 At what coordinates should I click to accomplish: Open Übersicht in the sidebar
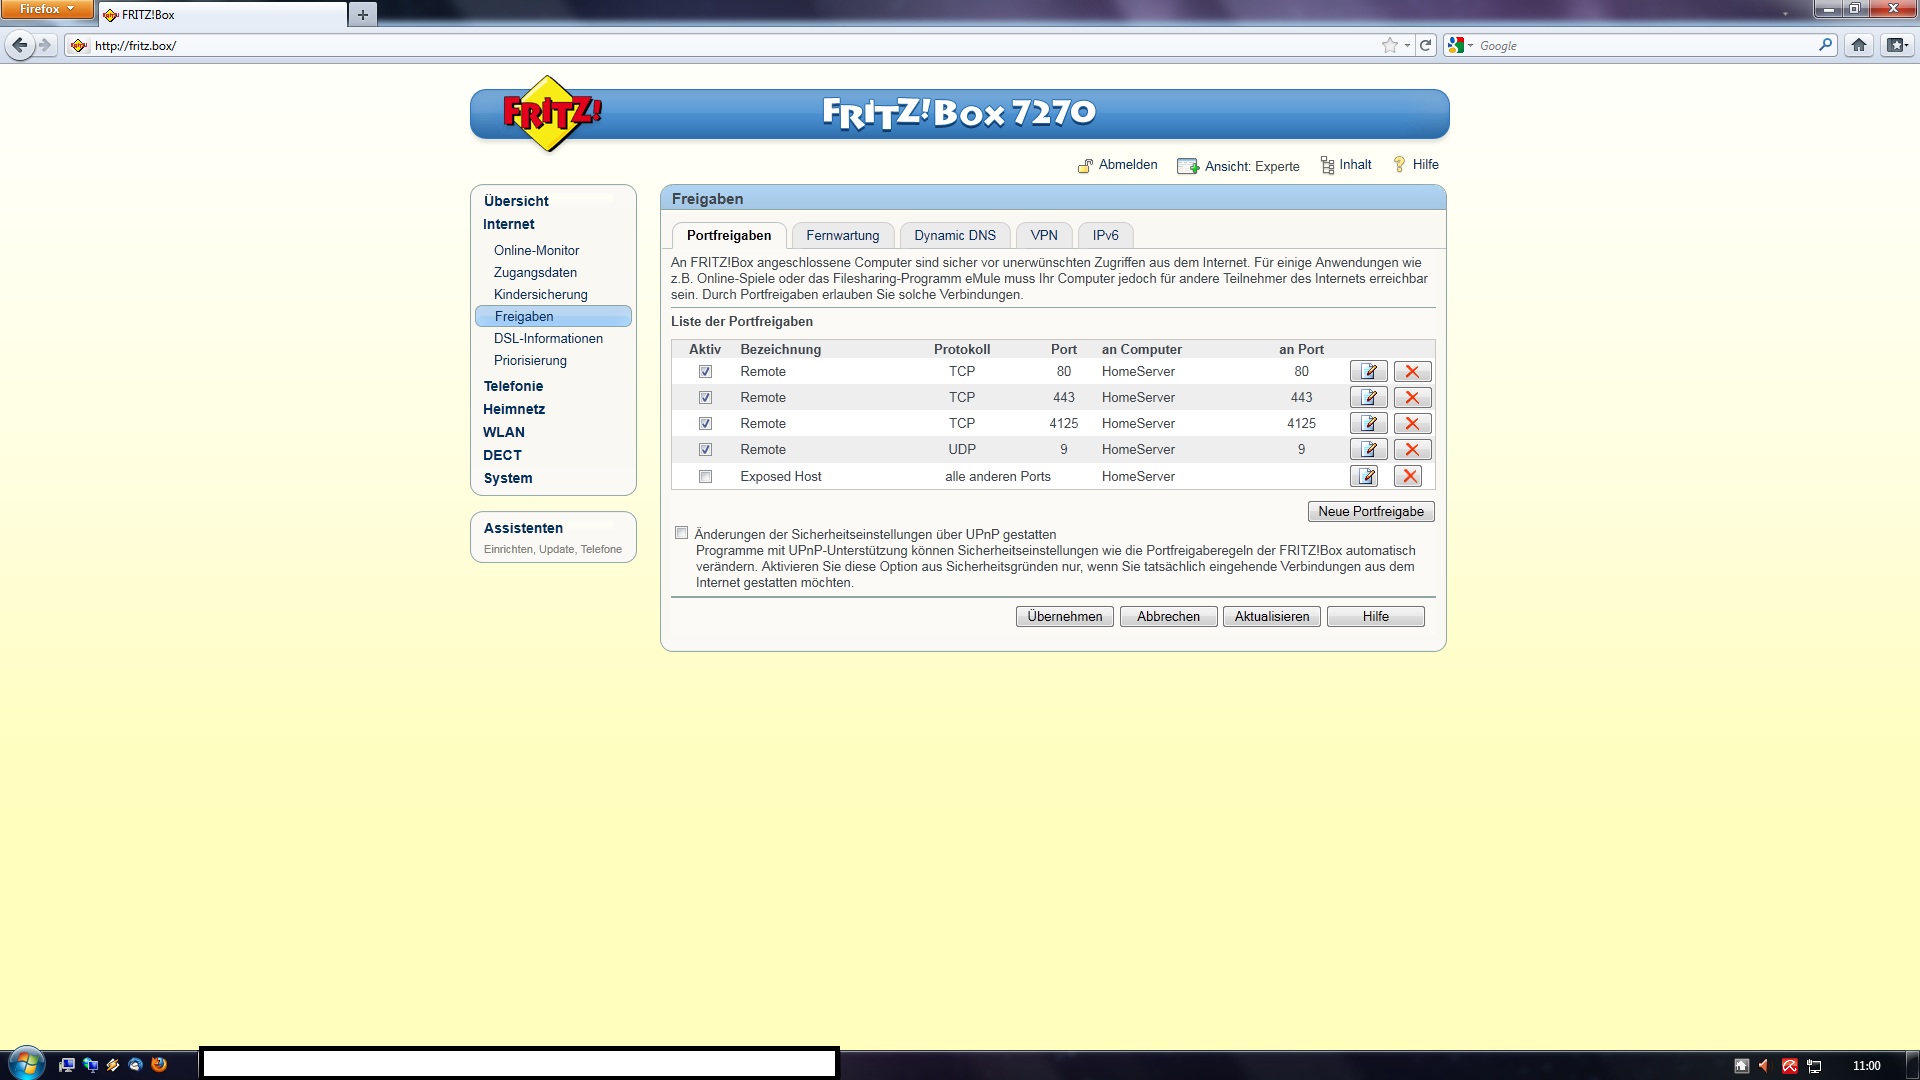click(x=516, y=201)
